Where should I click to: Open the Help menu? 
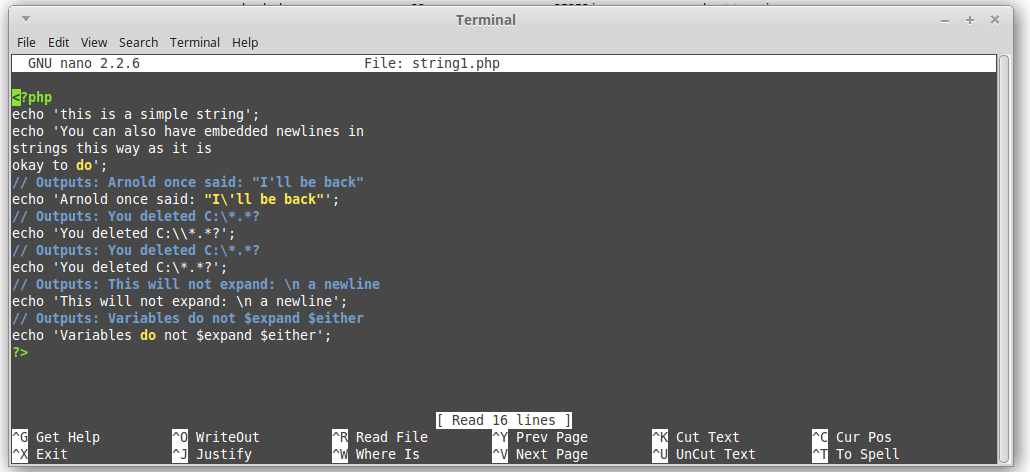244,42
